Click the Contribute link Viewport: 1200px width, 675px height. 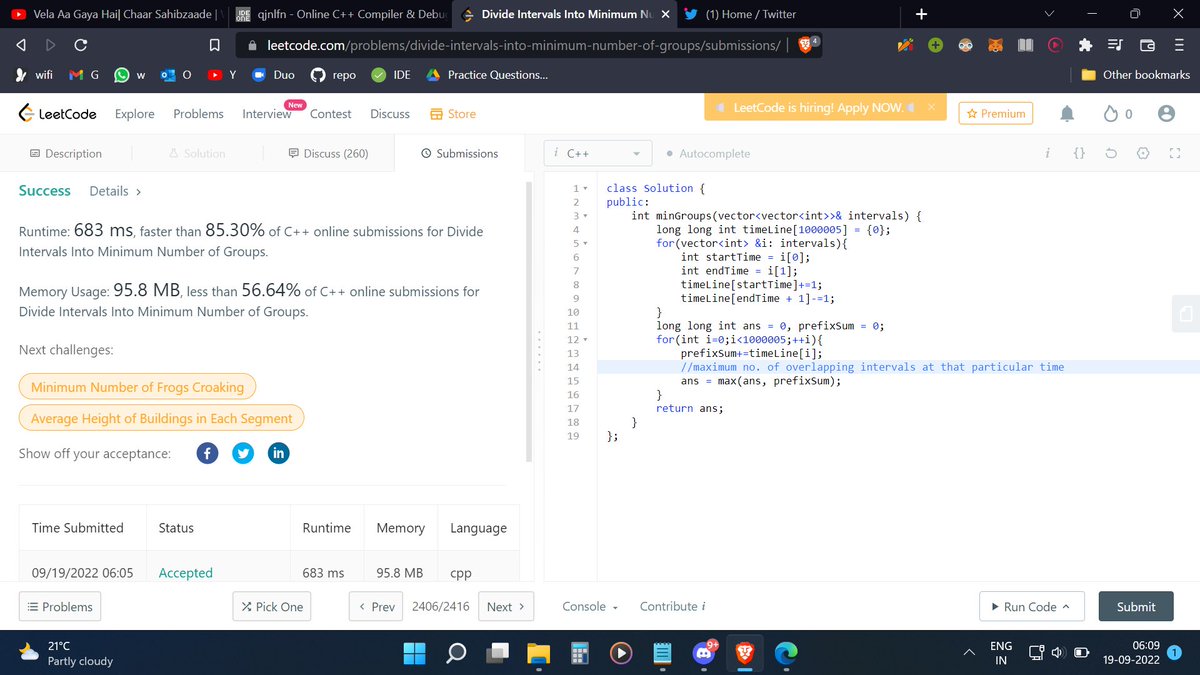coord(673,606)
